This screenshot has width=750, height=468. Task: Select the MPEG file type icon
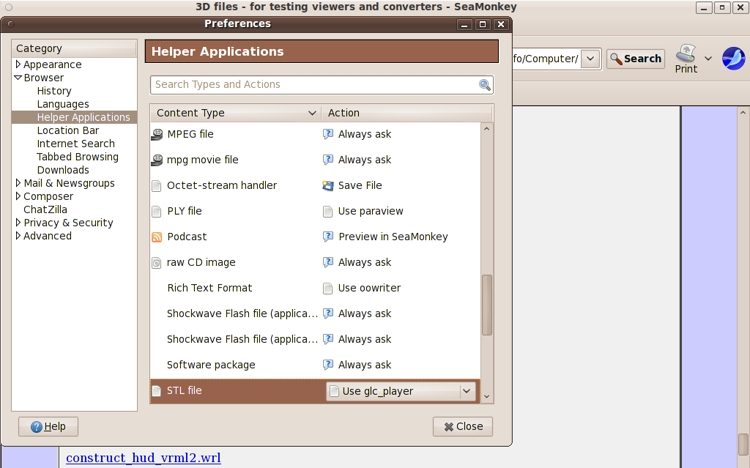(x=157, y=134)
